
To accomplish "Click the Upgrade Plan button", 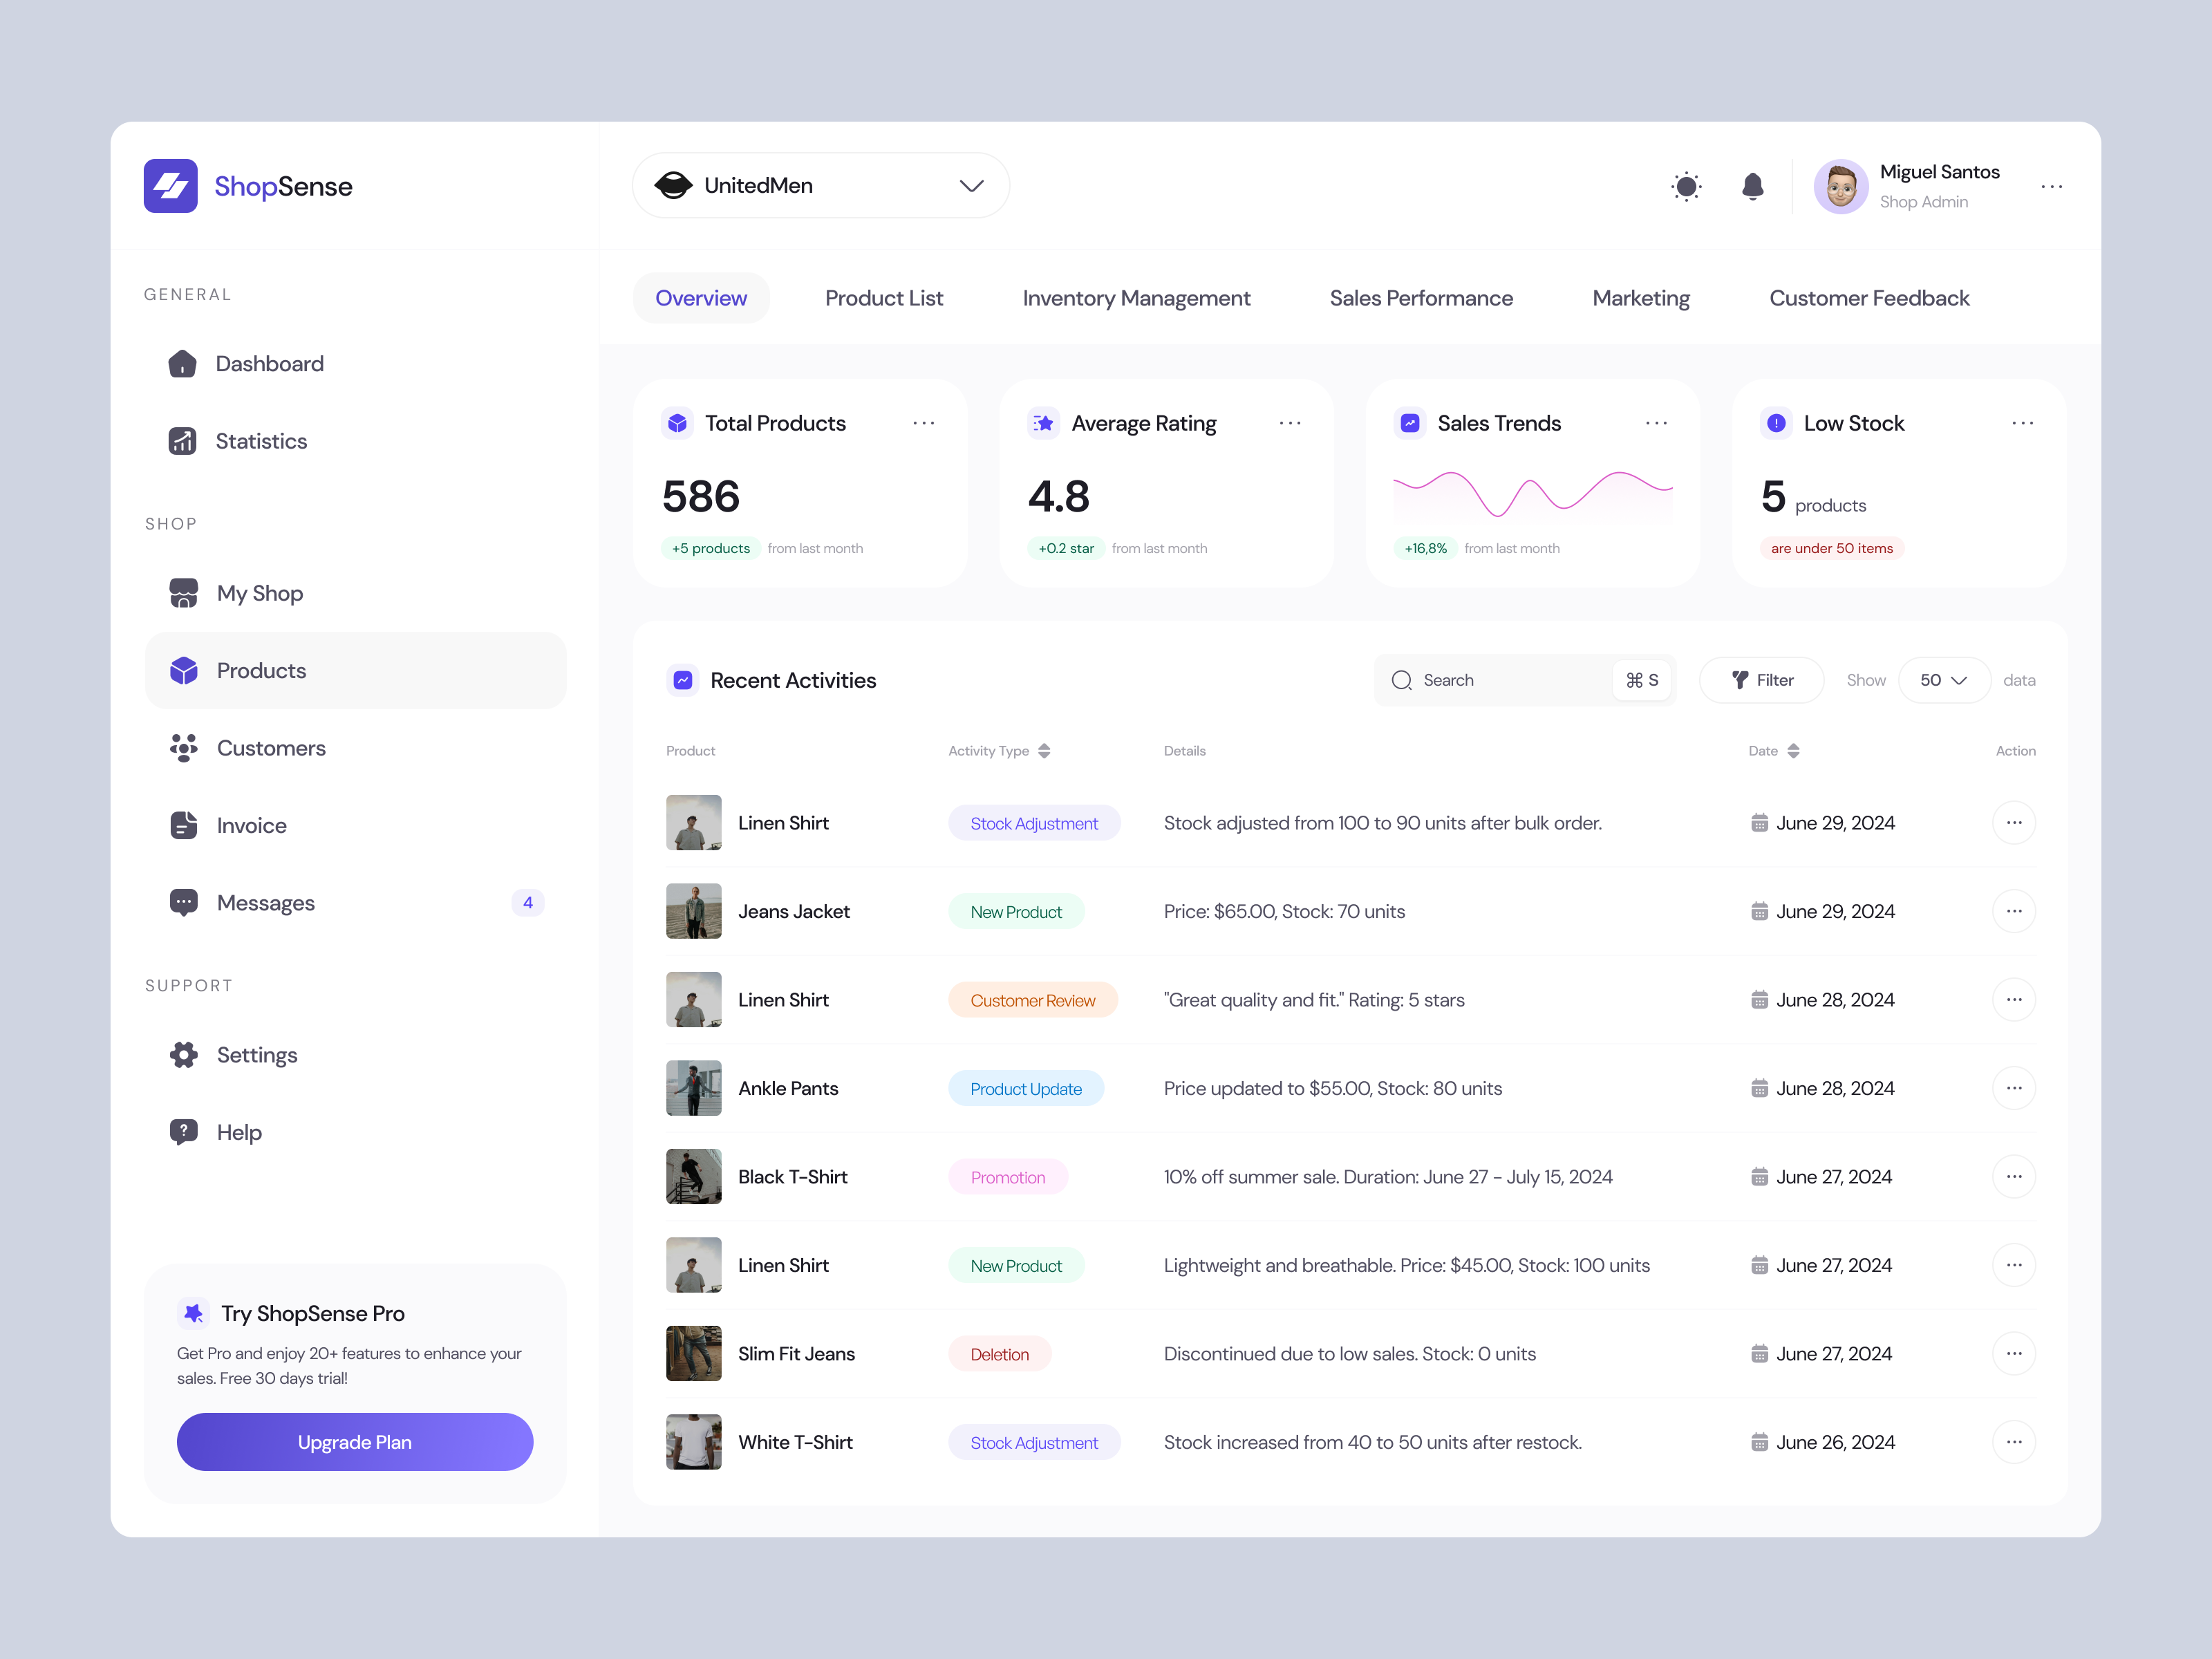I will pyautogui.click(x=354, y=1442).
